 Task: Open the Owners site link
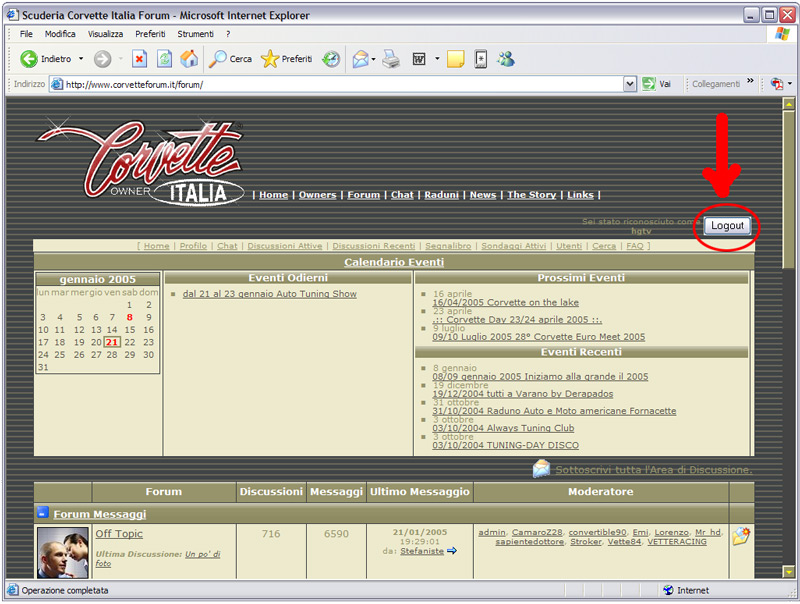tap(317, 195)
